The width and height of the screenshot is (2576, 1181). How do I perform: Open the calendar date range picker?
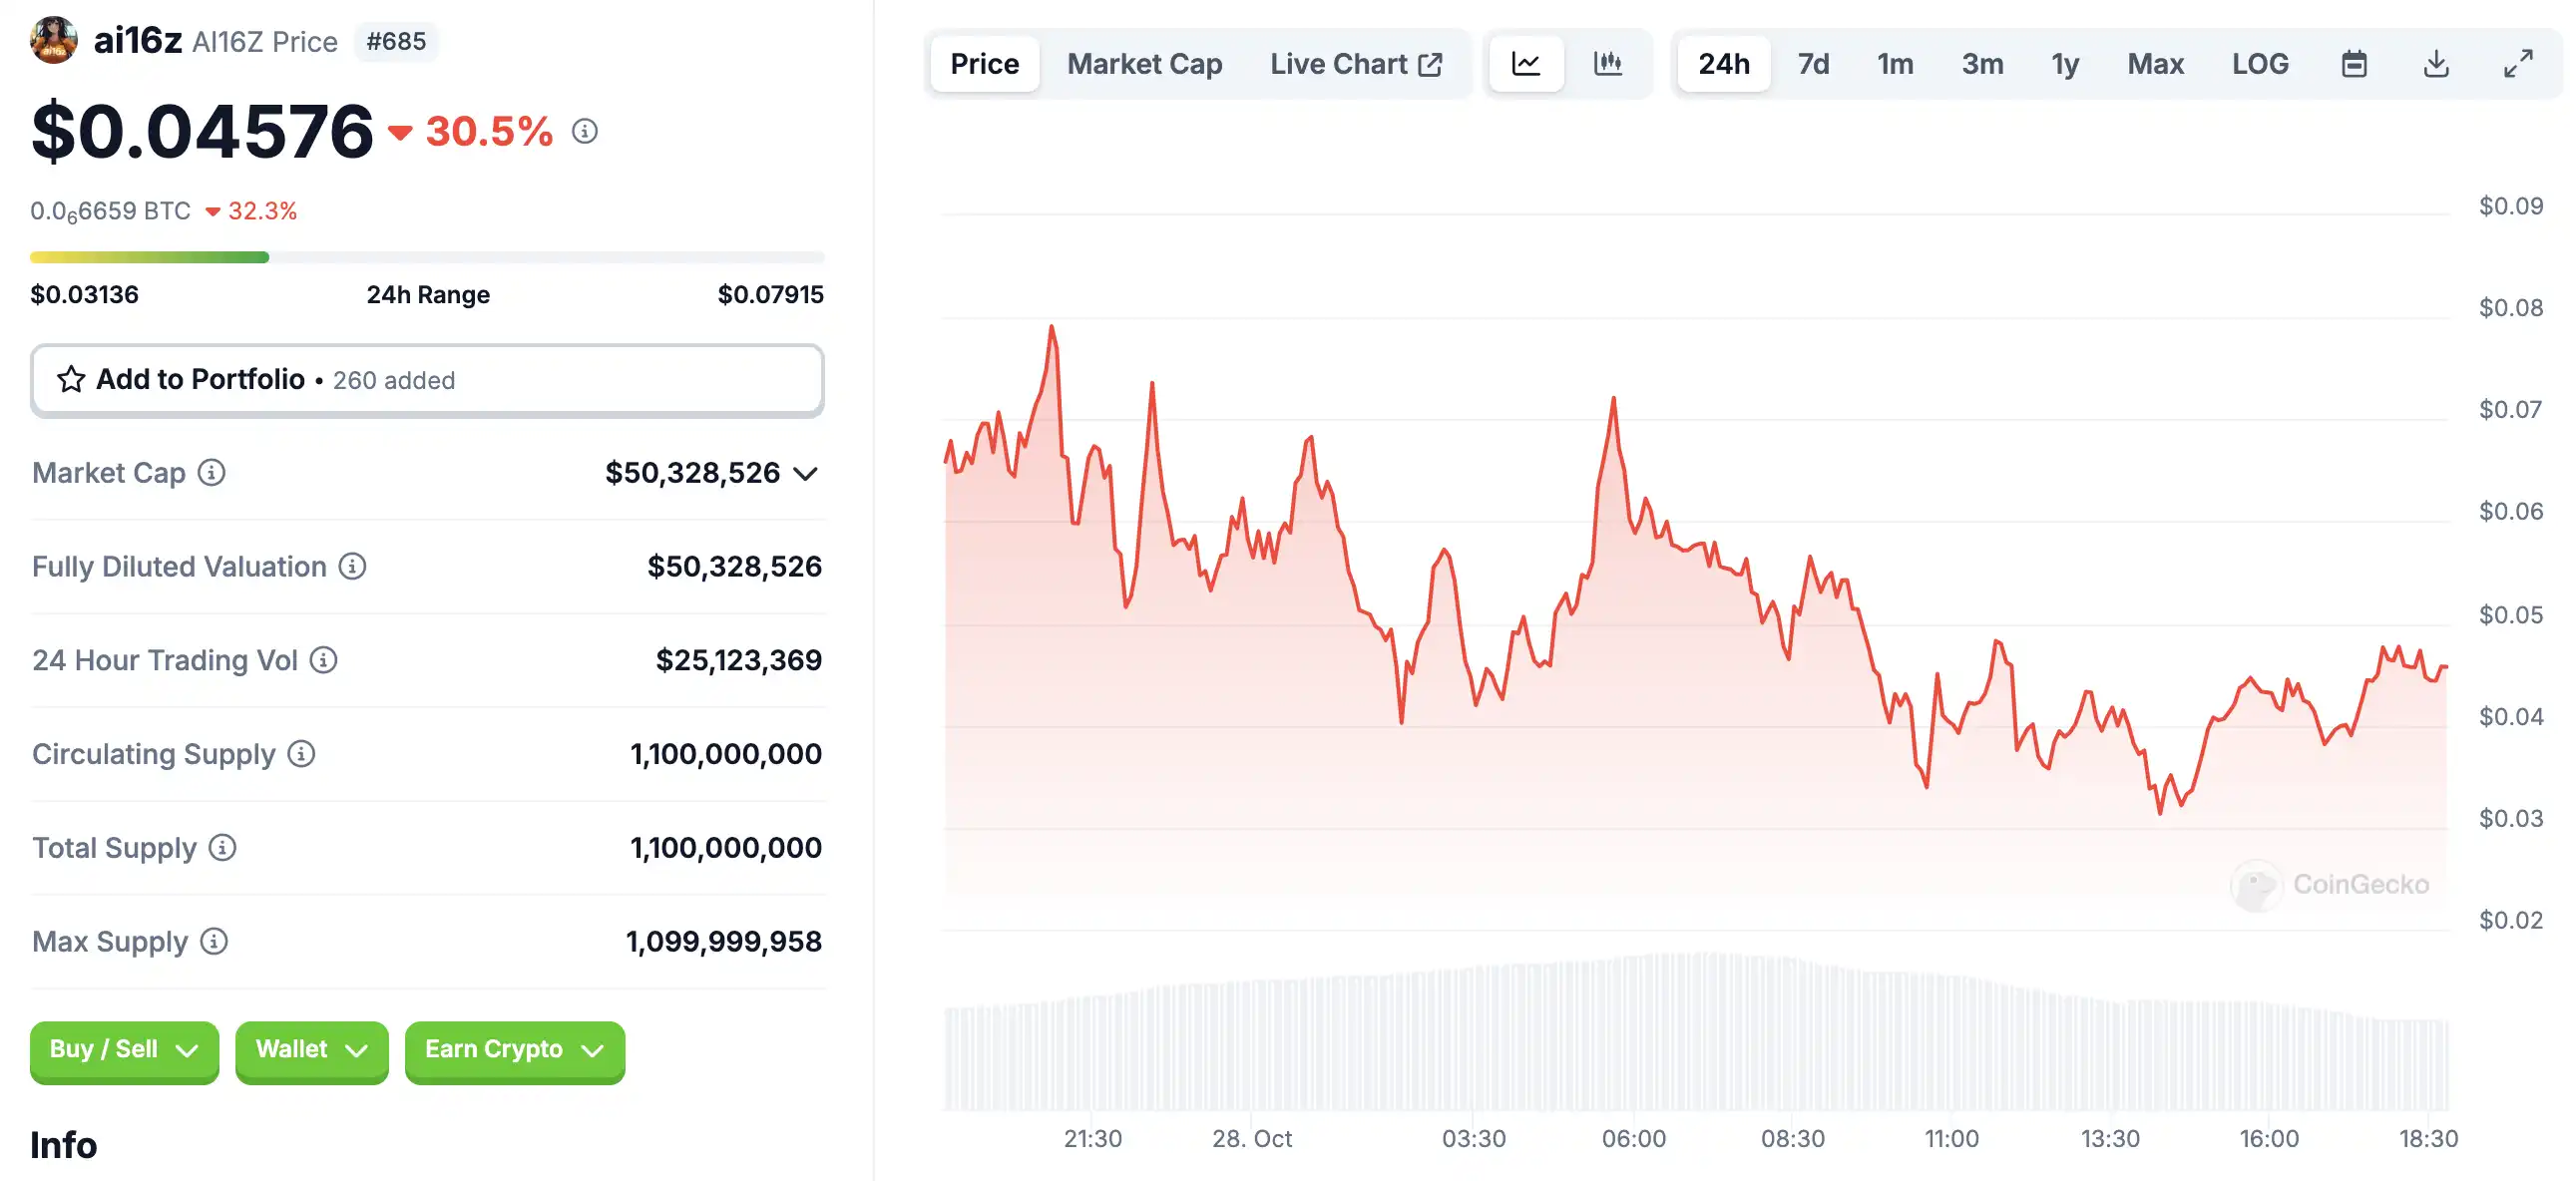click(2354, 64)
